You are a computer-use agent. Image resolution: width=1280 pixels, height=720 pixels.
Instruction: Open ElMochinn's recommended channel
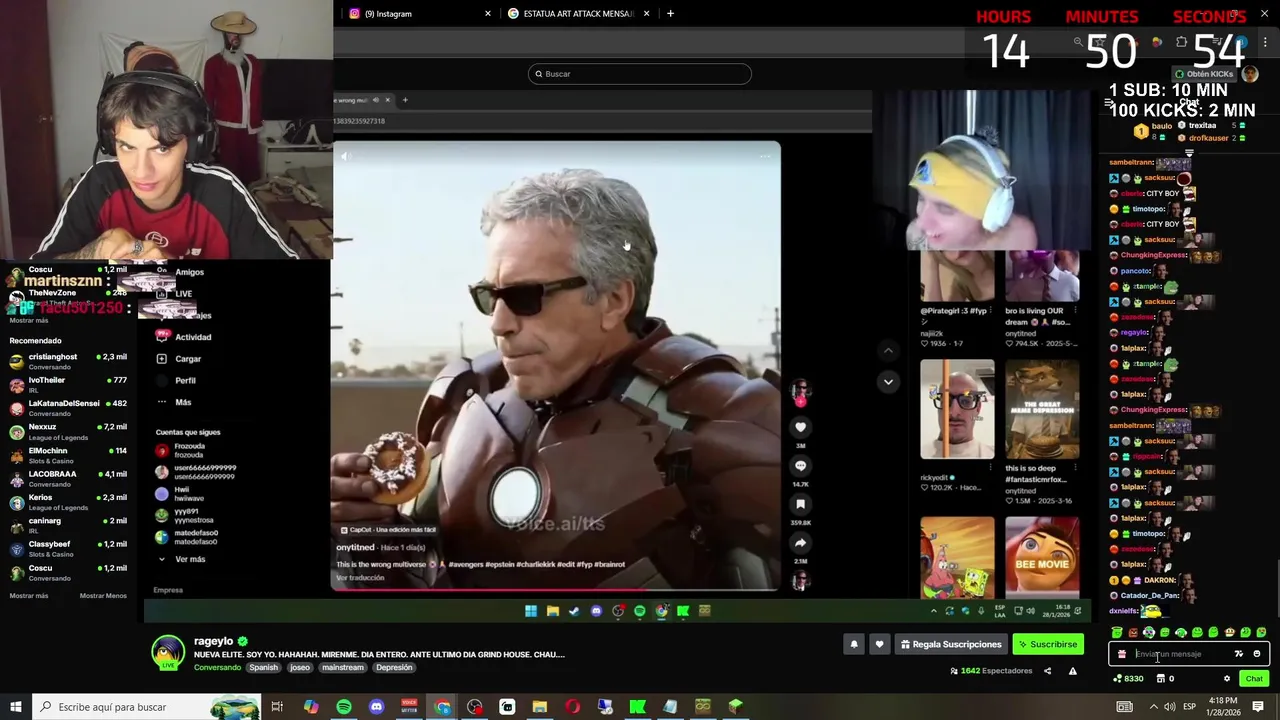(68, 454)
